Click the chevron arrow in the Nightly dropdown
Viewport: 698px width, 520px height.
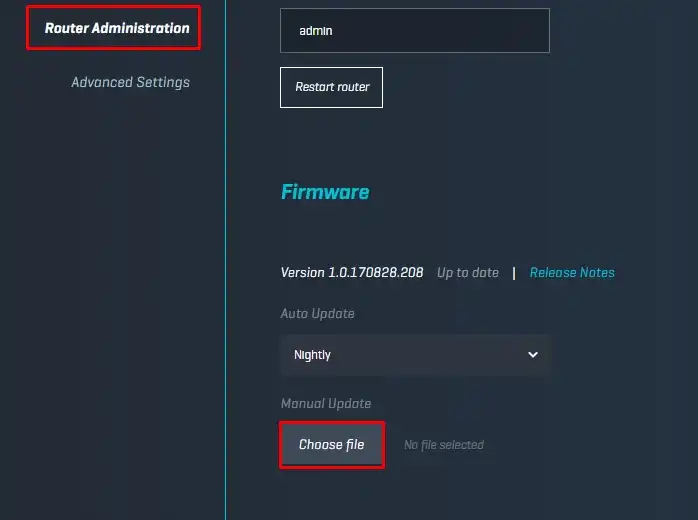tap(532, 355)
